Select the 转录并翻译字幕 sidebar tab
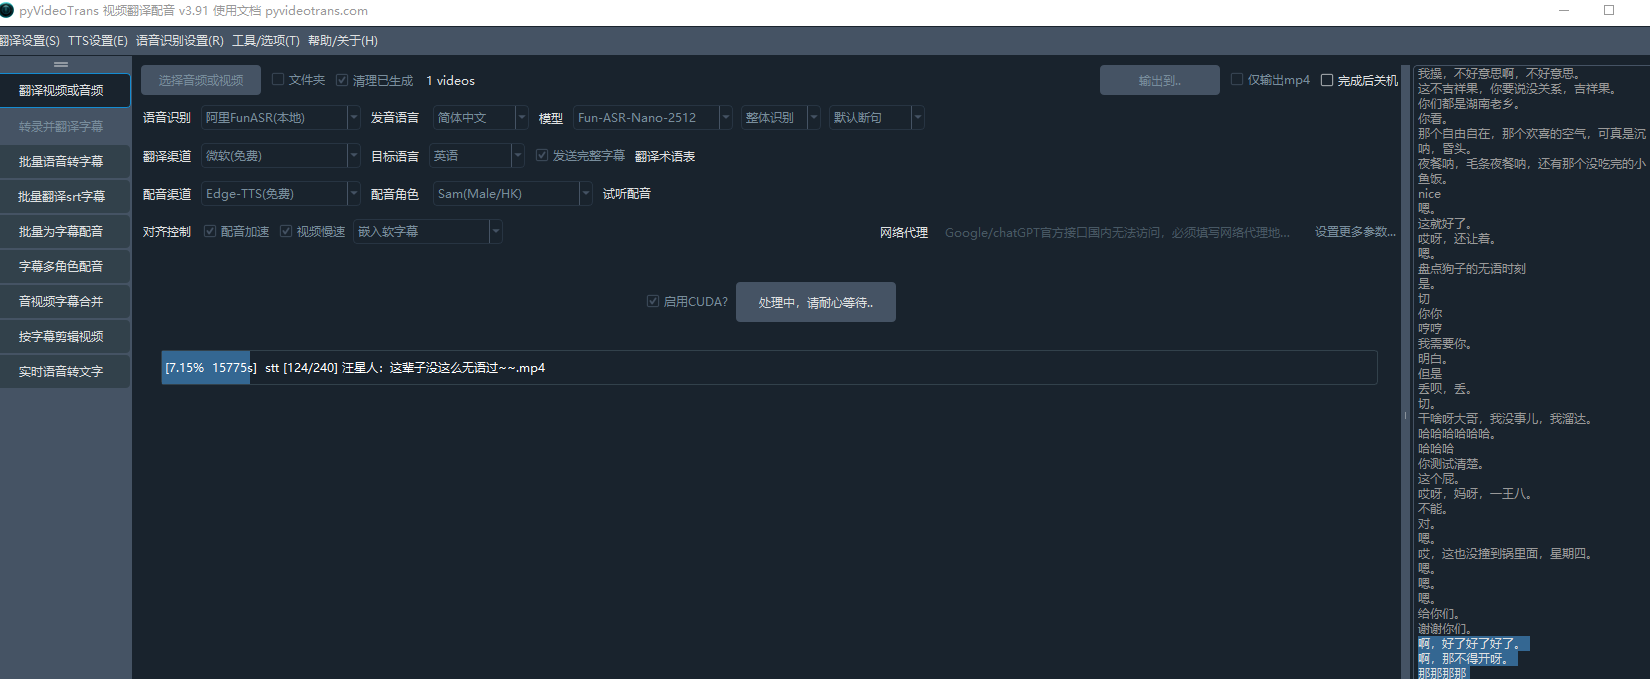Screen dimensions: 1650x679 (x=65, y=127)
